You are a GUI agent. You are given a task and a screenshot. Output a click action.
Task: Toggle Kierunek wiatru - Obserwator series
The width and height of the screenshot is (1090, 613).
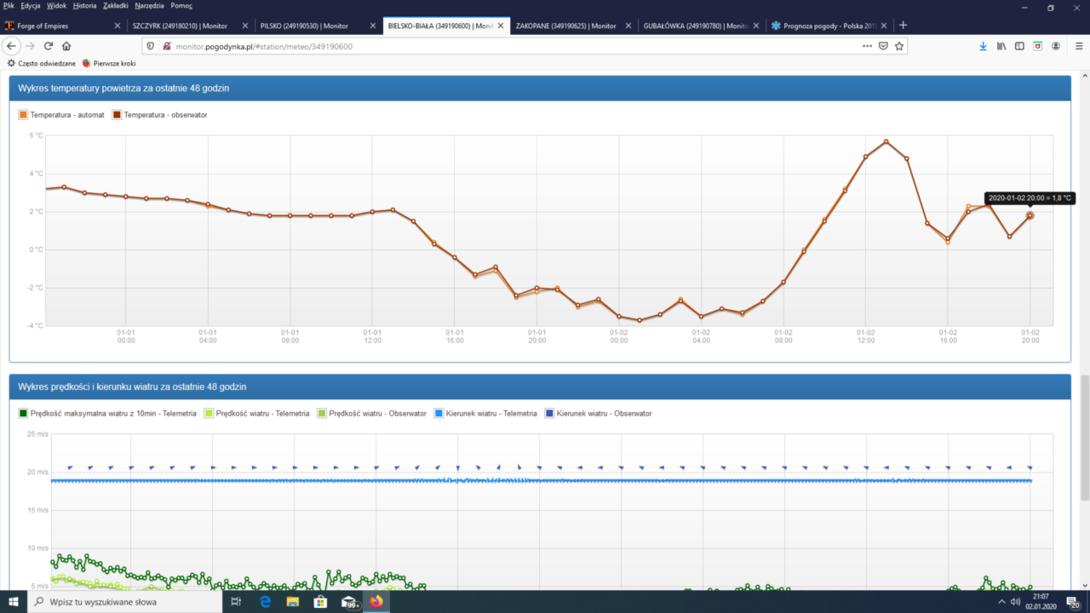599,414
